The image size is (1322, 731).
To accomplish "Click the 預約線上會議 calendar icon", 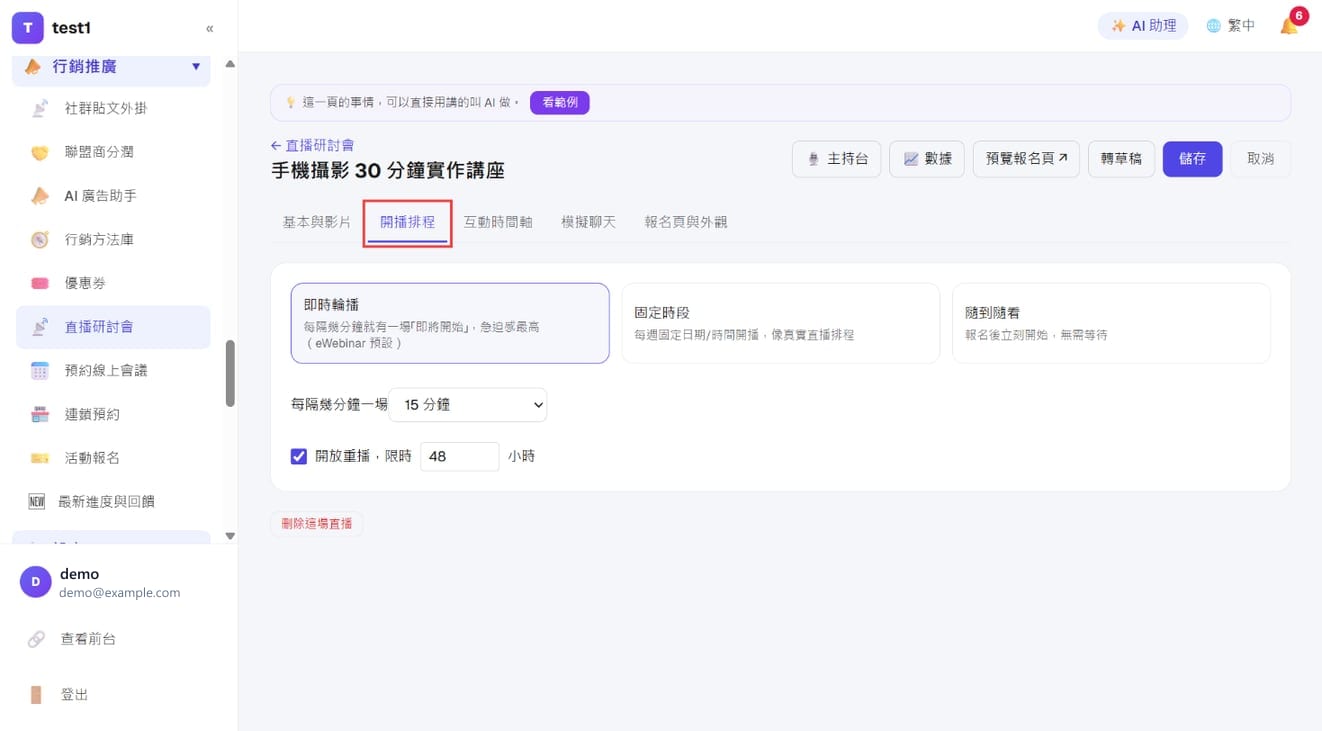I will [x=40, y=370].
